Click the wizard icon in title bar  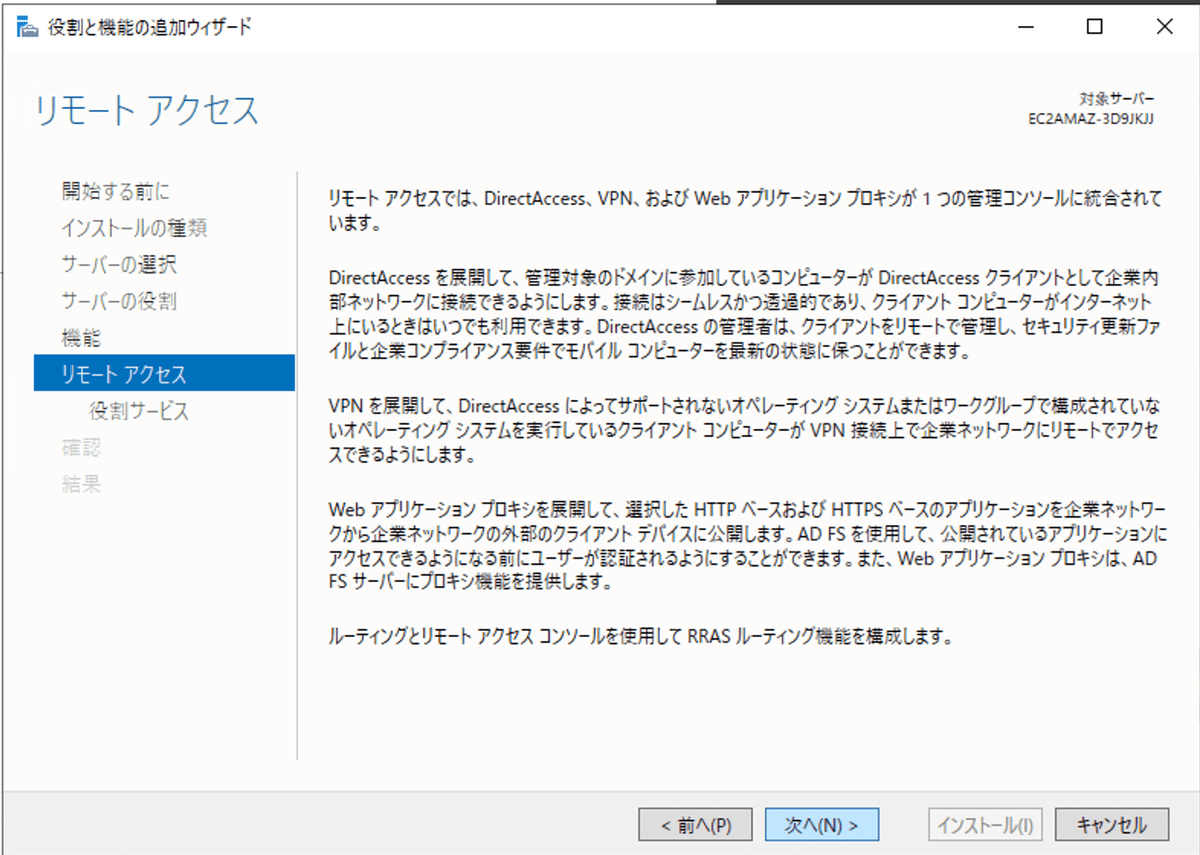point(29,27)
